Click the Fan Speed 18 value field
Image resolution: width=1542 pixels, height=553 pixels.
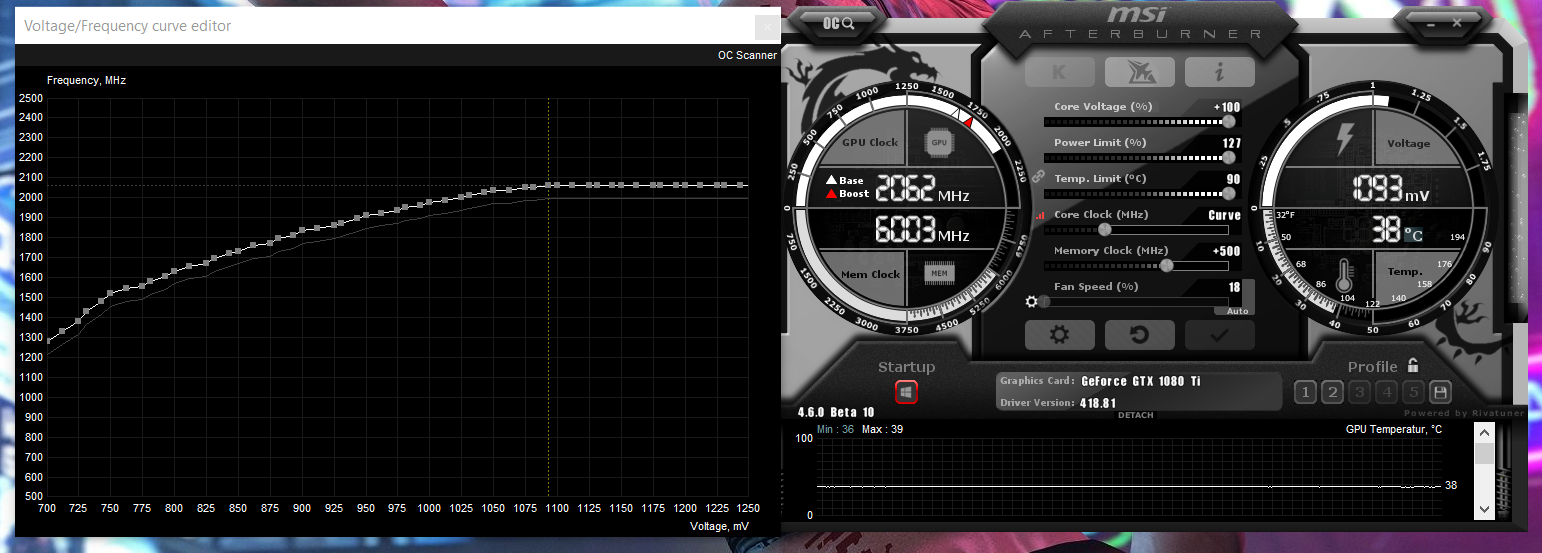[x=1235, y=287]
